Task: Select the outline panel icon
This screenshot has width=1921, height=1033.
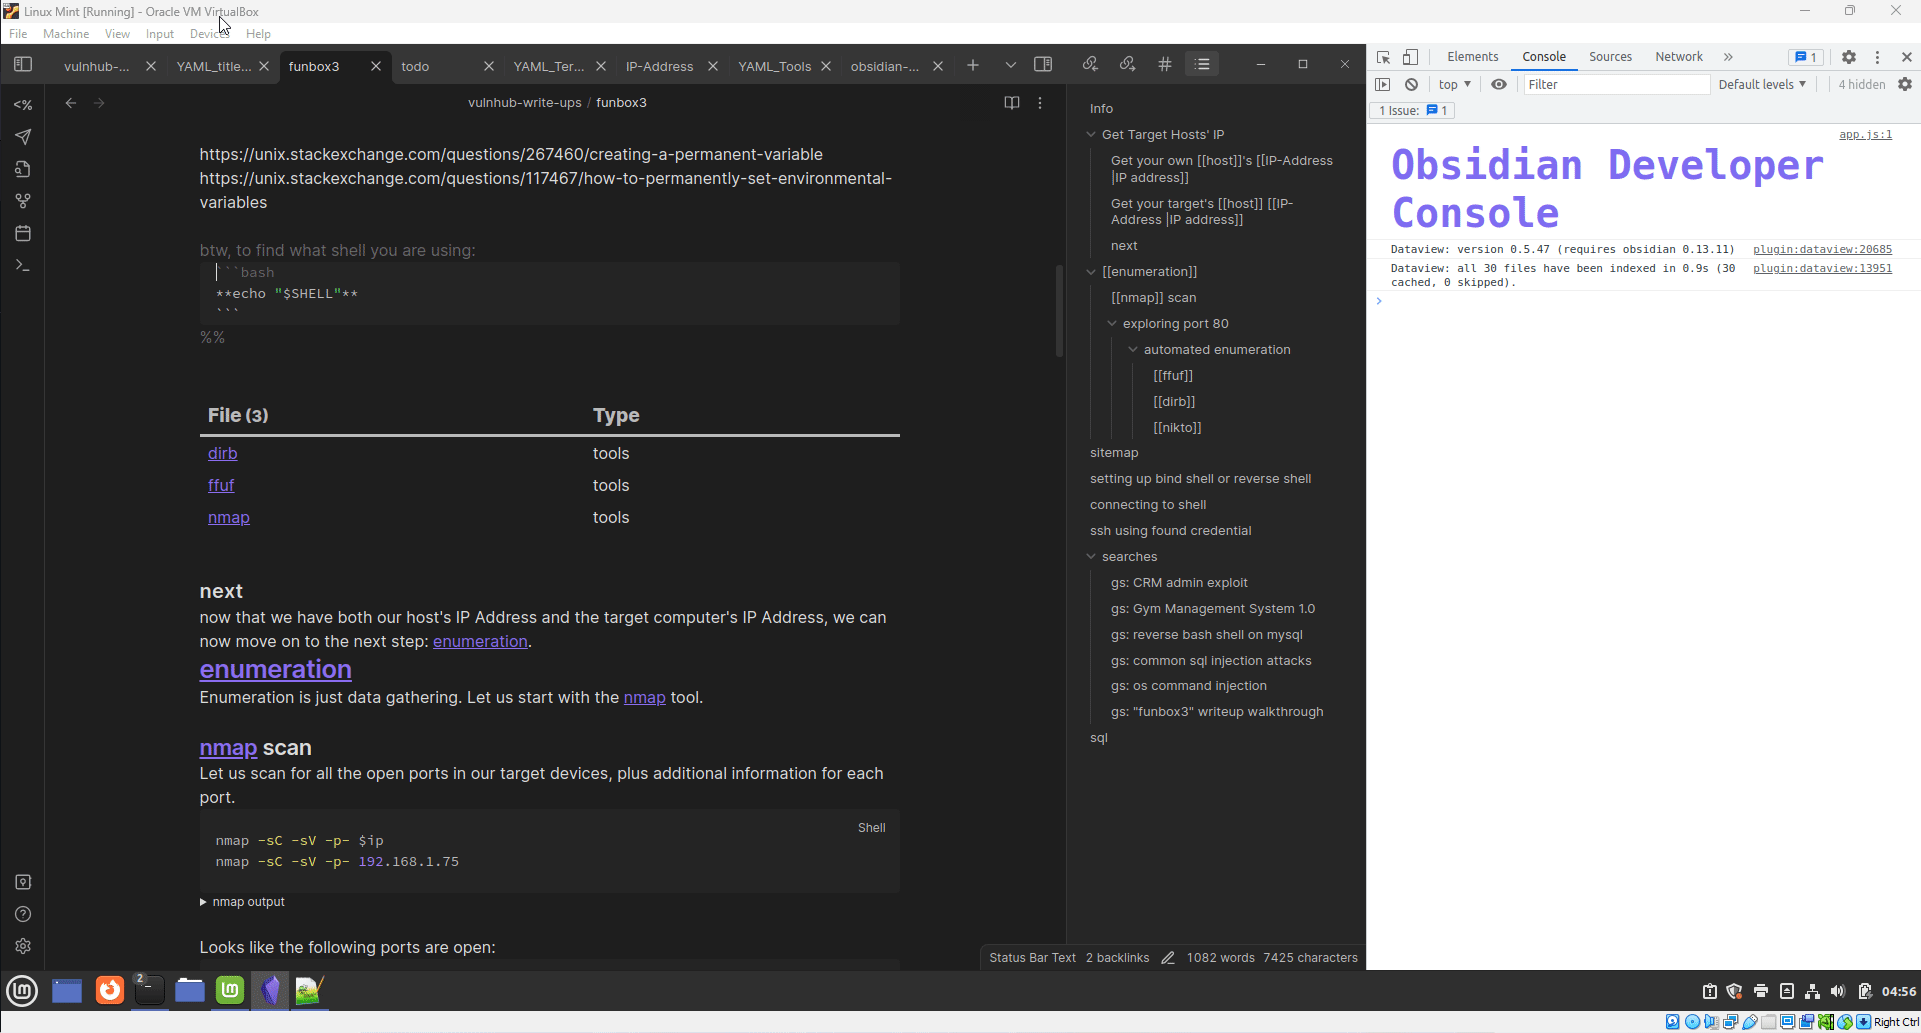Action: (x=1202, y=65)
